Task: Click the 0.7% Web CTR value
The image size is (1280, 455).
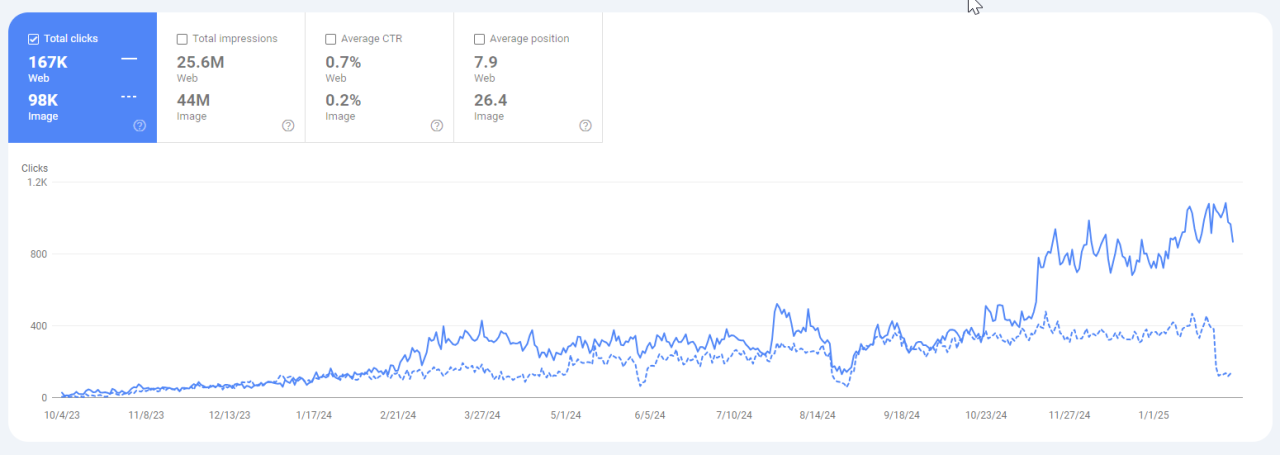Action: (x=343, y=61)
